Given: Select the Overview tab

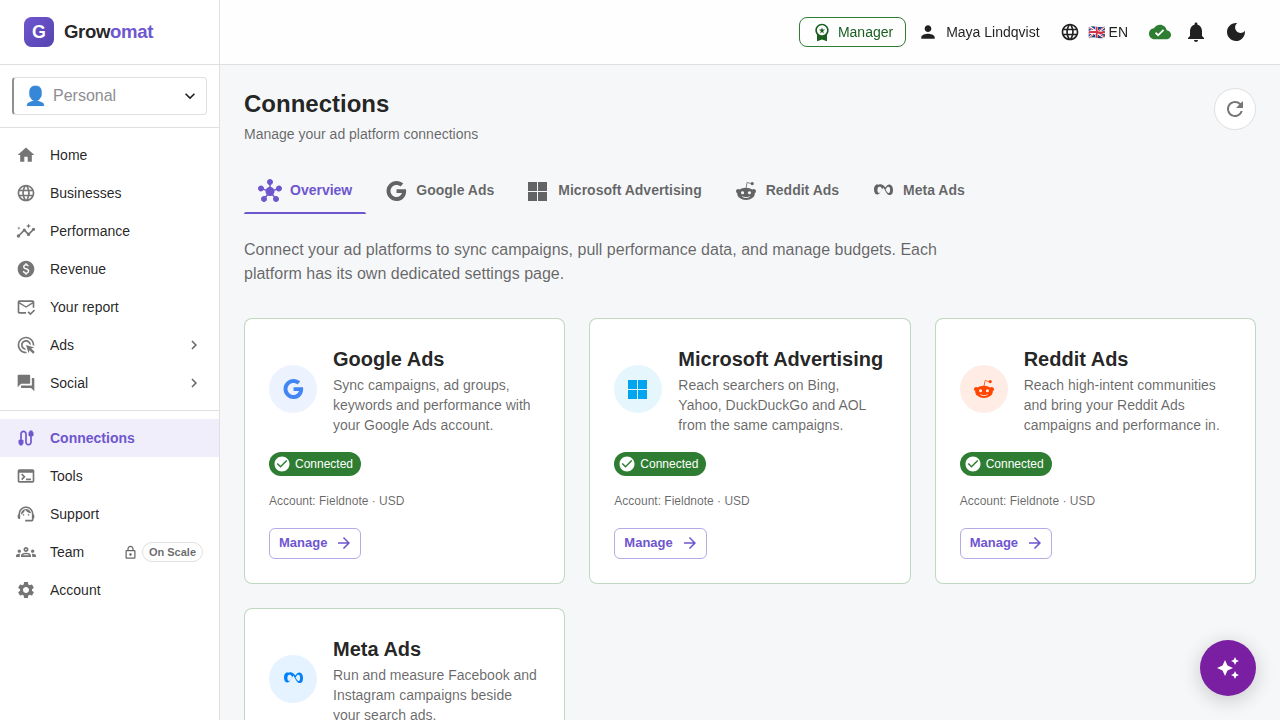Looking at the screenshot, I should click(305, 190).
